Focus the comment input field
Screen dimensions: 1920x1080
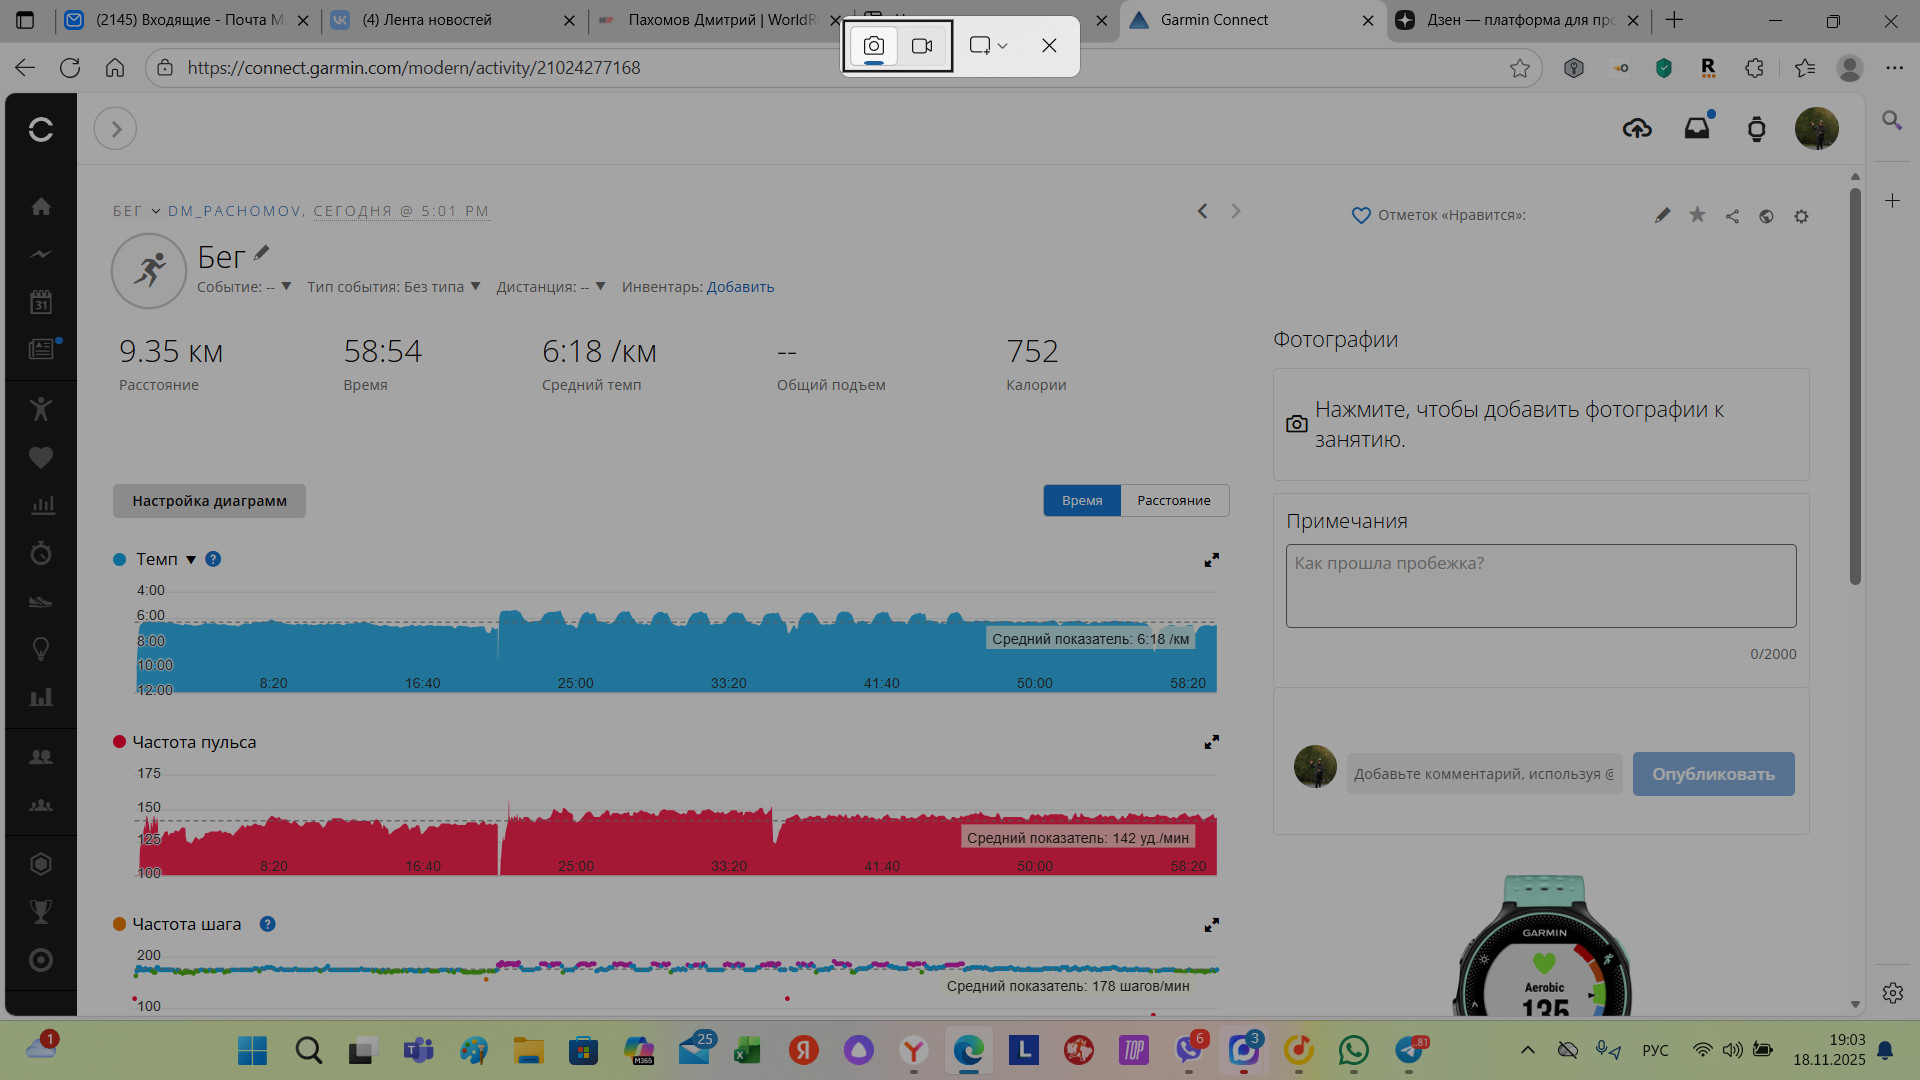(1484, 774)
